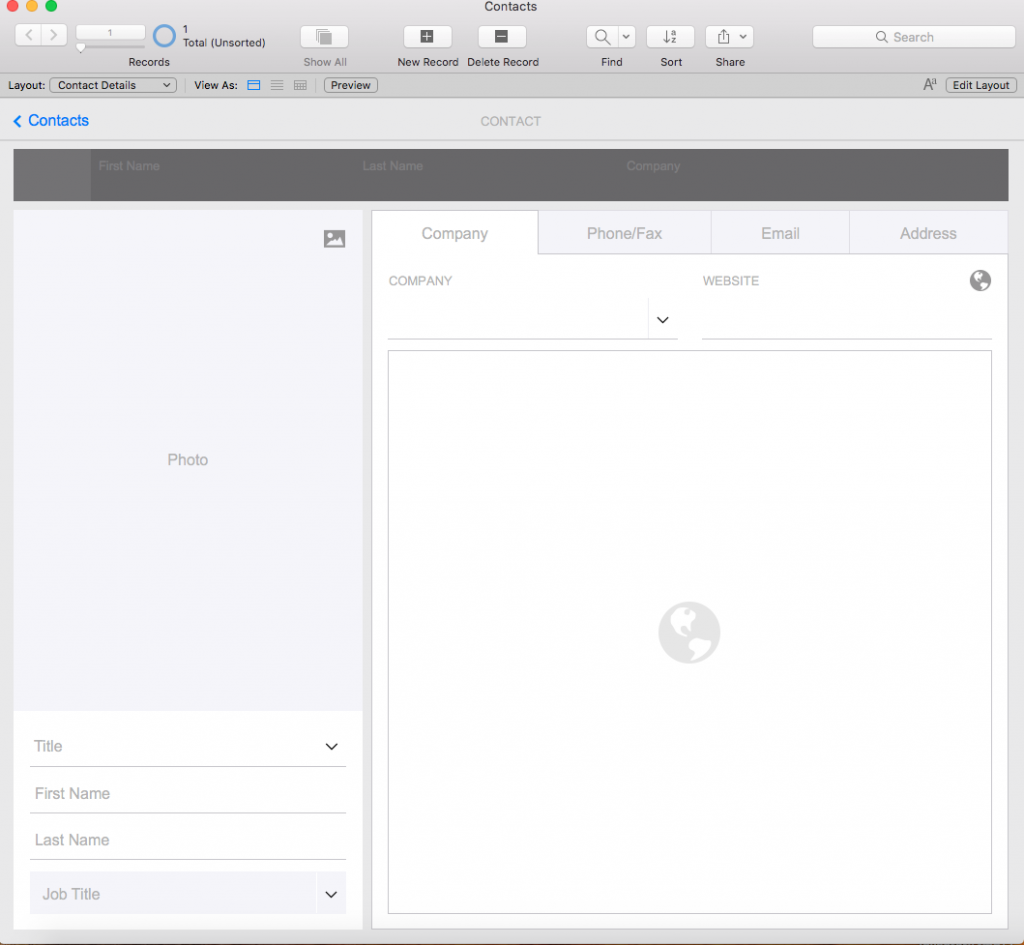Select Form view in View As controls
The image size is (1024, 945).
(254, 85)
